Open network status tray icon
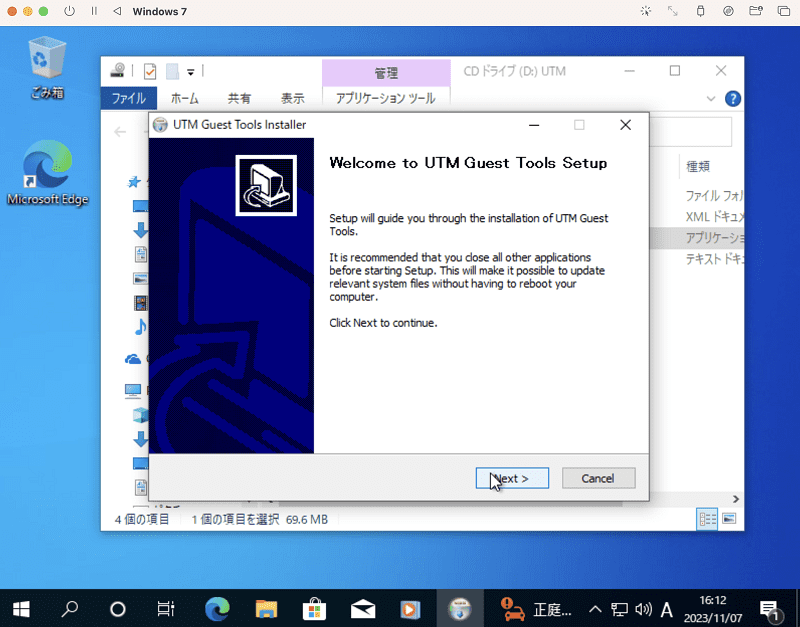 click(x=619, y=609)
